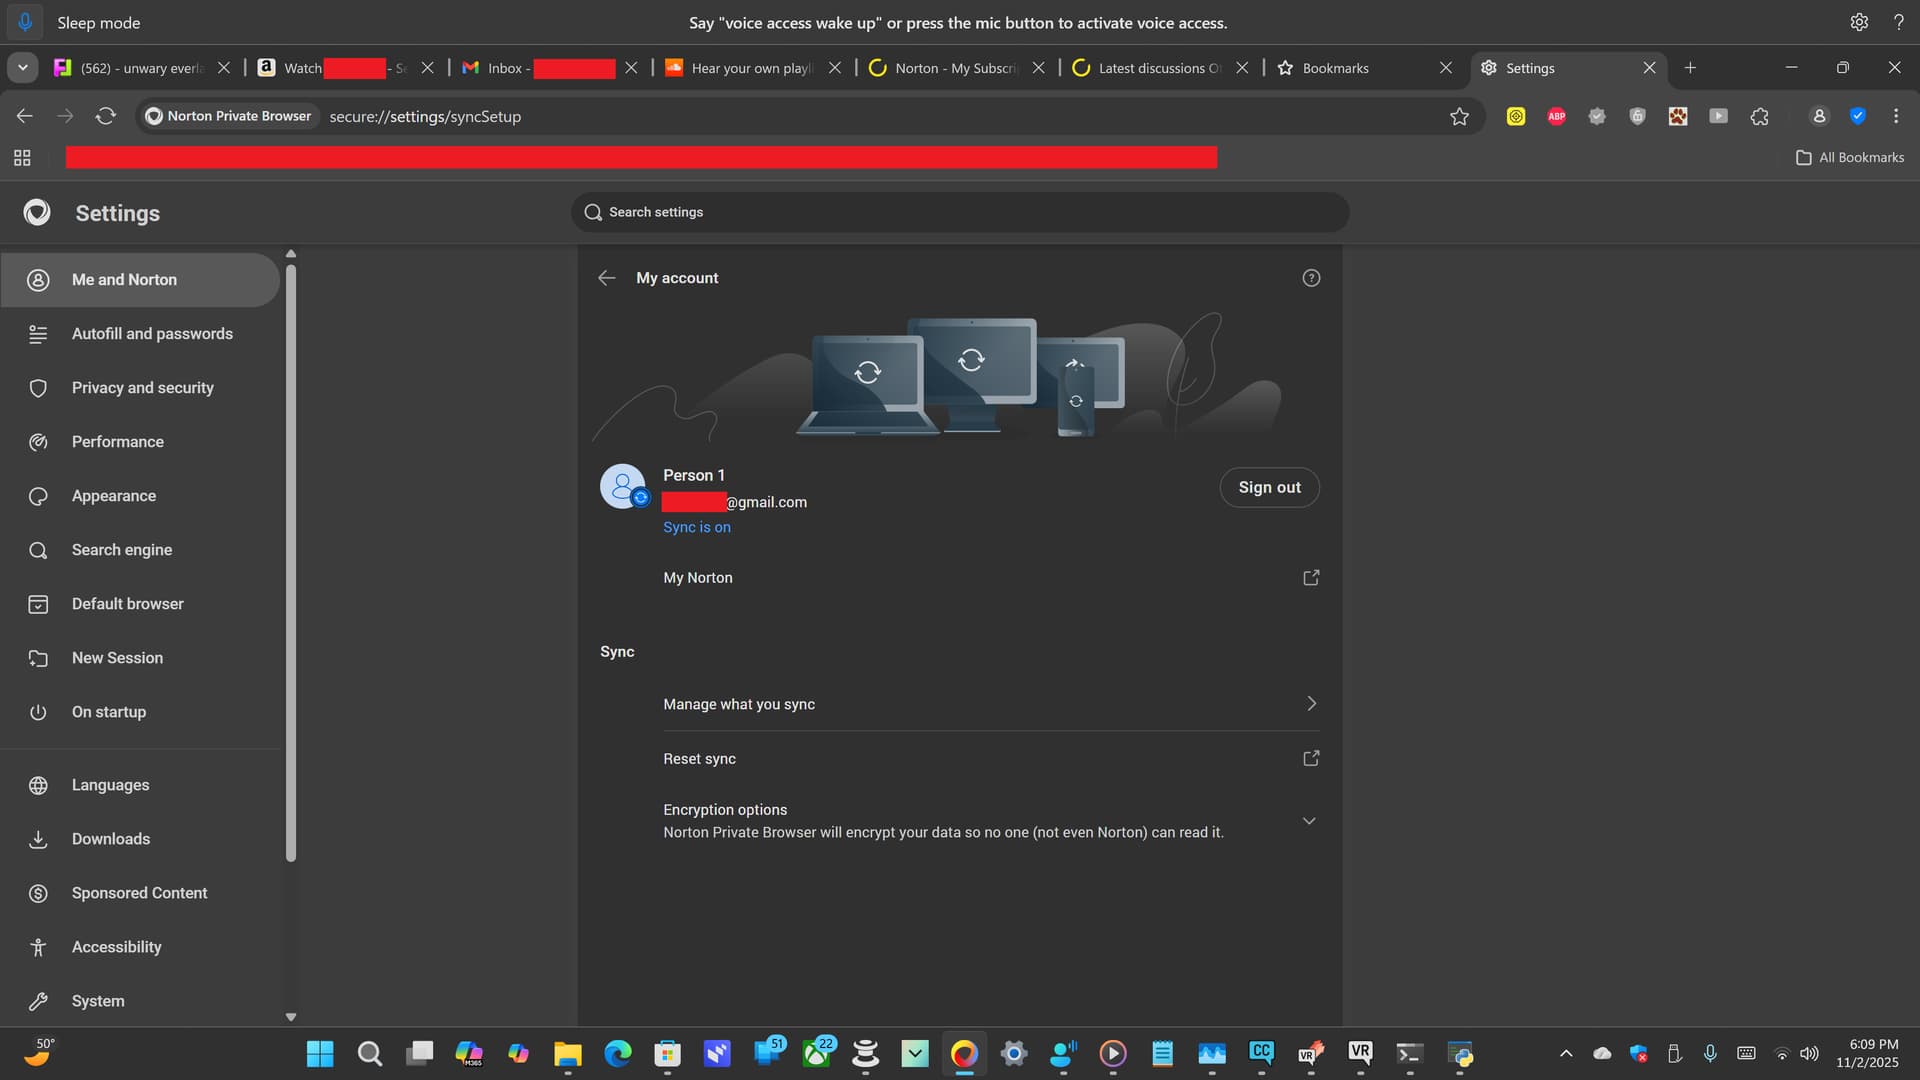Image resolution: width=1920 pixels, height=1080 pixels.
Task: Click the help question mark in My account
Action: pyautogui.click(x=1311, y=278)
